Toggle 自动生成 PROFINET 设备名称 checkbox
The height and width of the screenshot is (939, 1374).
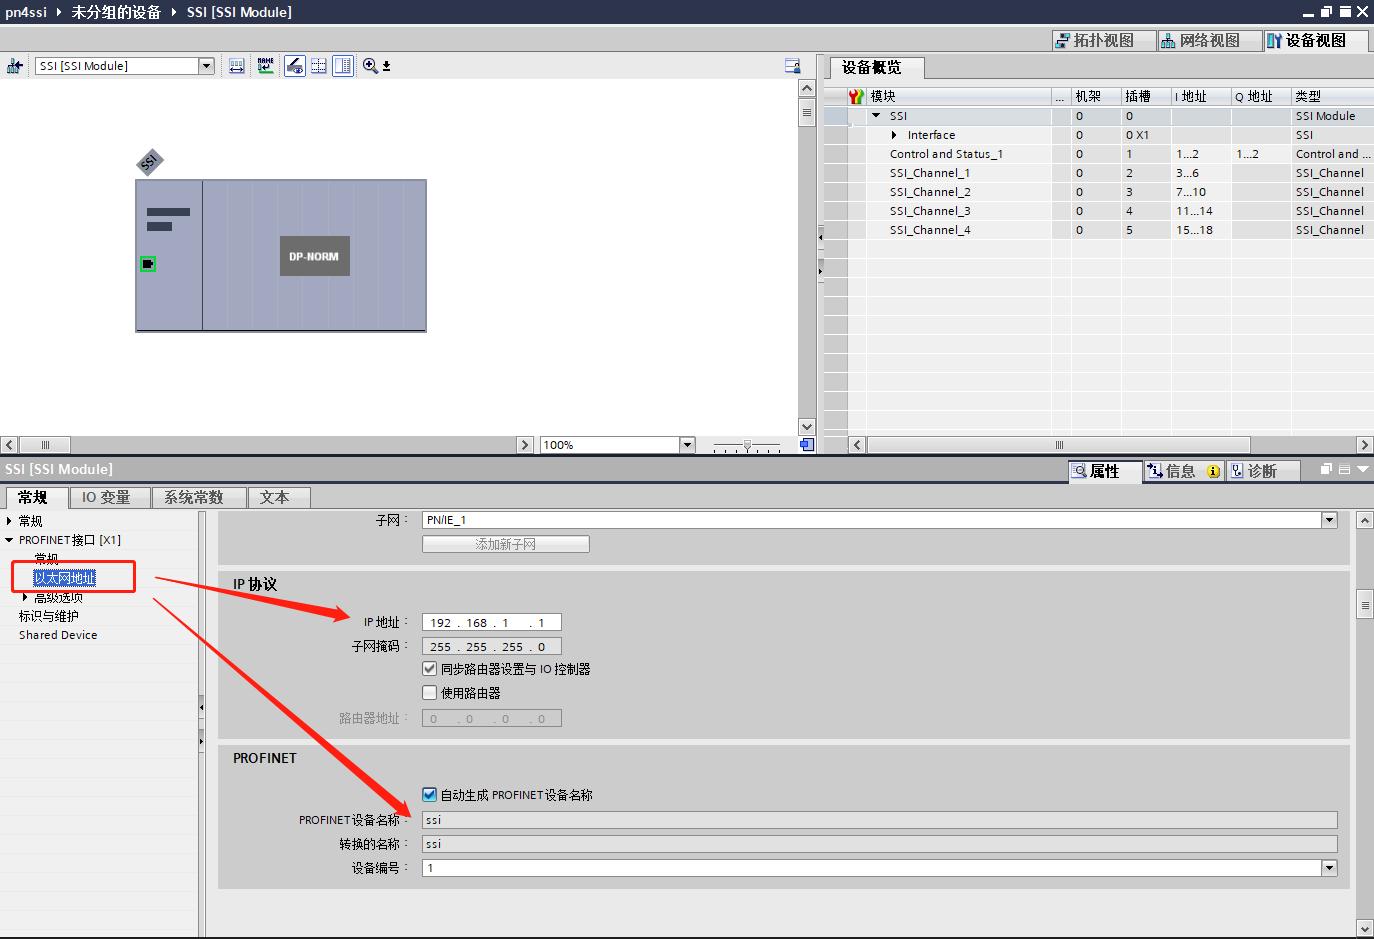pyautogui.click(x=430, y=795)
